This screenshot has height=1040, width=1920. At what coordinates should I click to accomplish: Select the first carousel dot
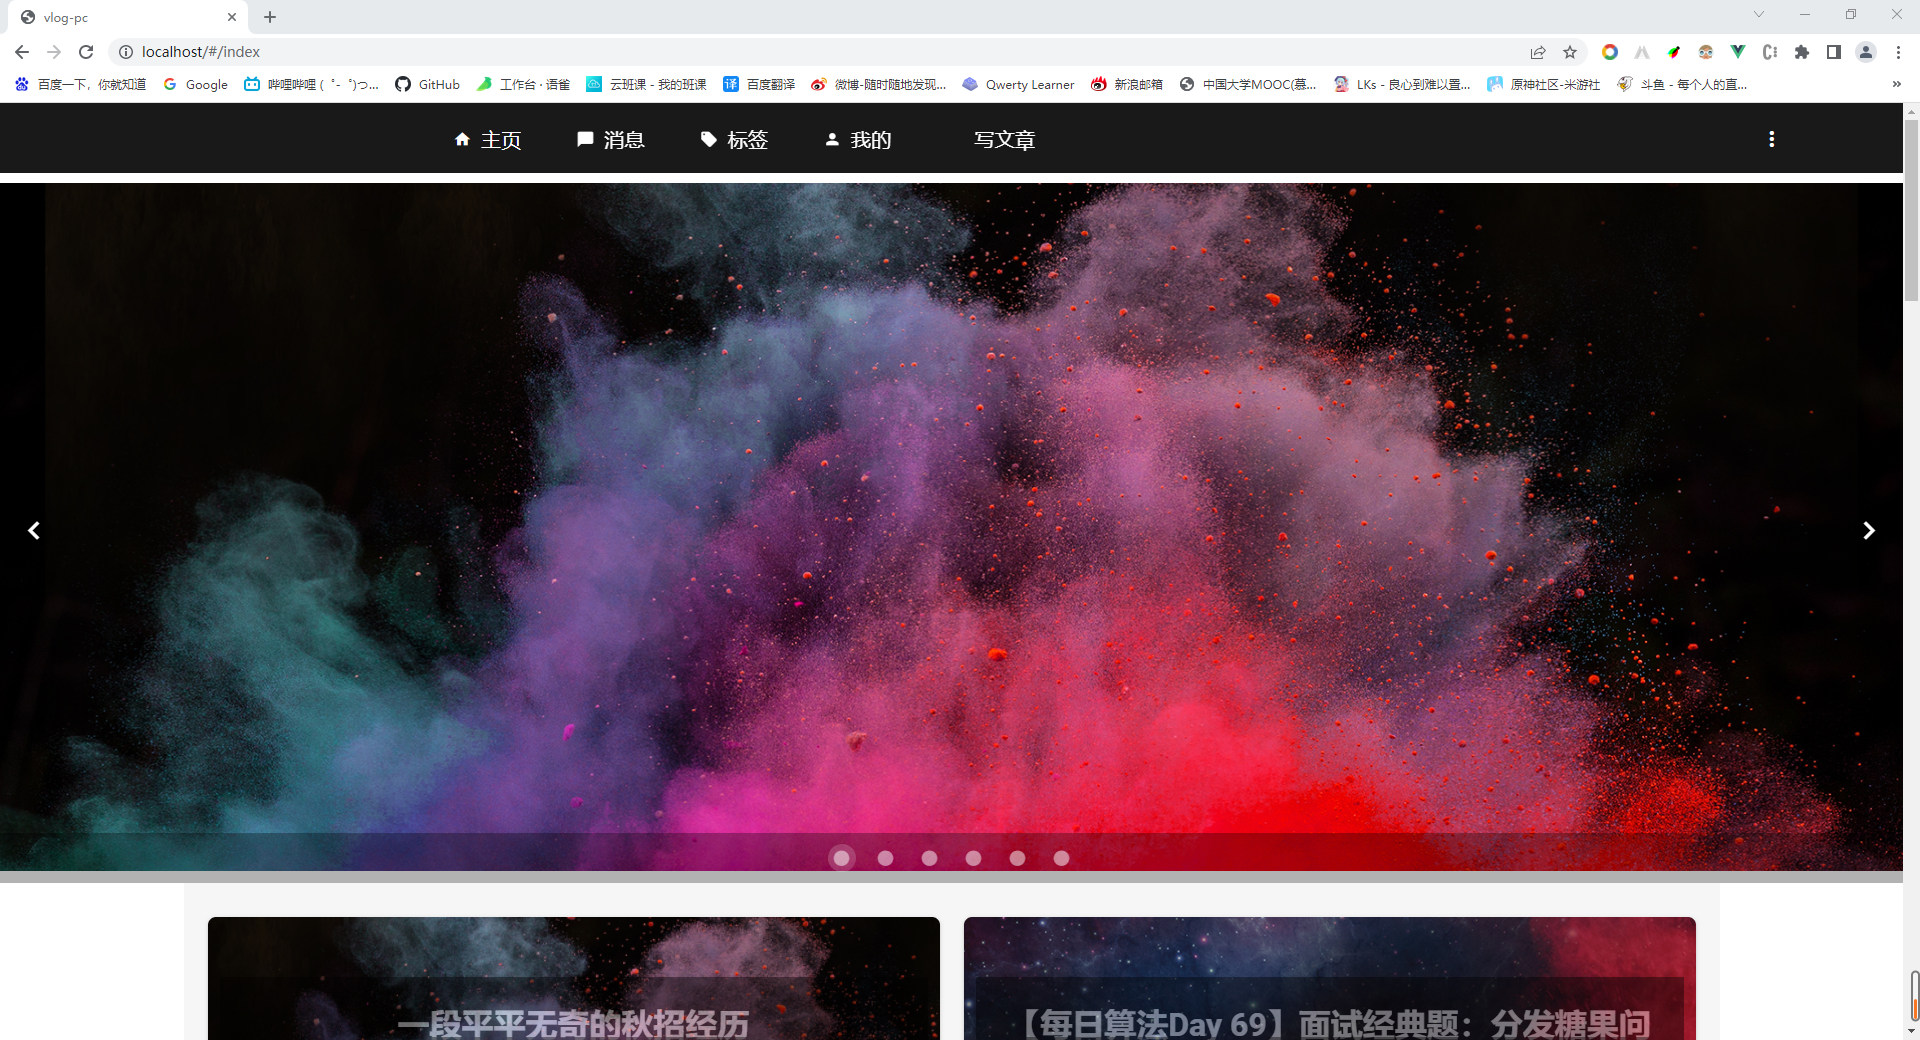841,858
